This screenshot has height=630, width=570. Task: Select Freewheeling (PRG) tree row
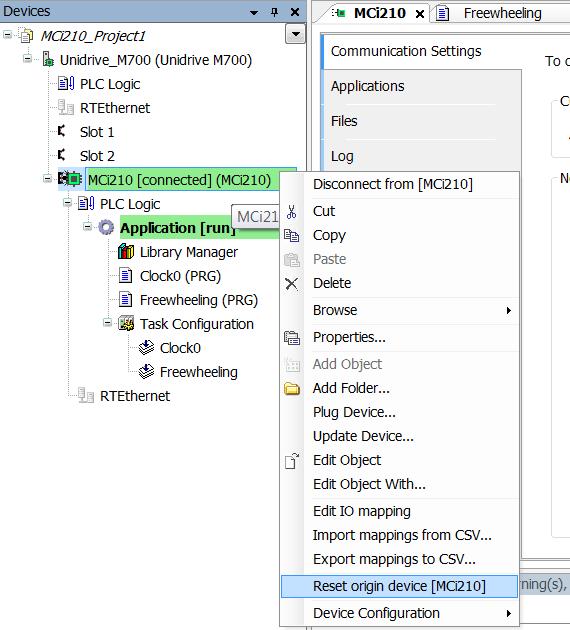pyautogui.click(x=199, y=300)
